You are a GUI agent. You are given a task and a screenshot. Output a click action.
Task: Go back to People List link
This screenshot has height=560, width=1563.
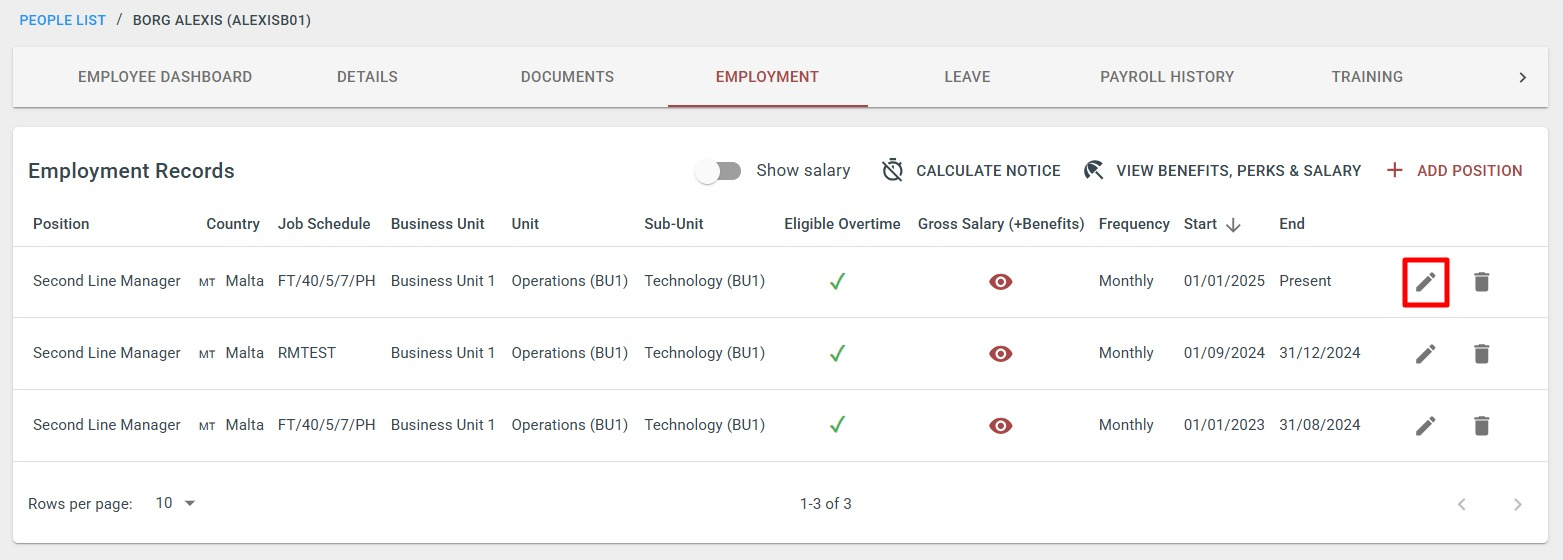(63, 20)
